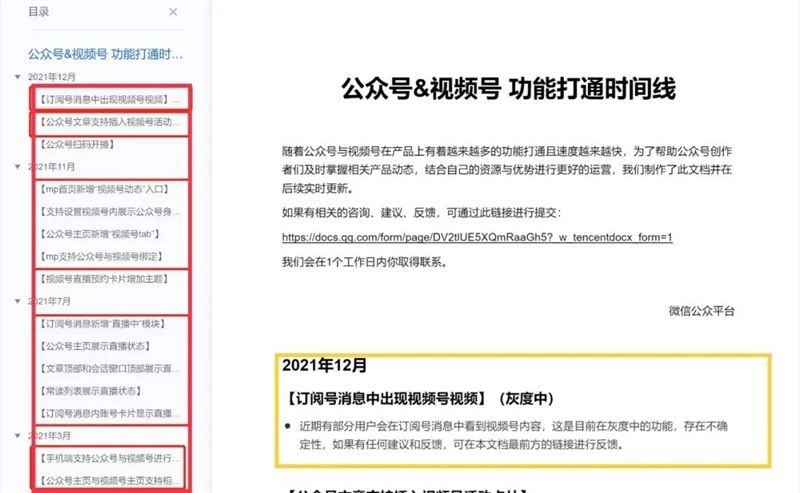Screen dimensions: 800x493
Task: Click the 微信公众平台 signature text
Action: point(702,311)
